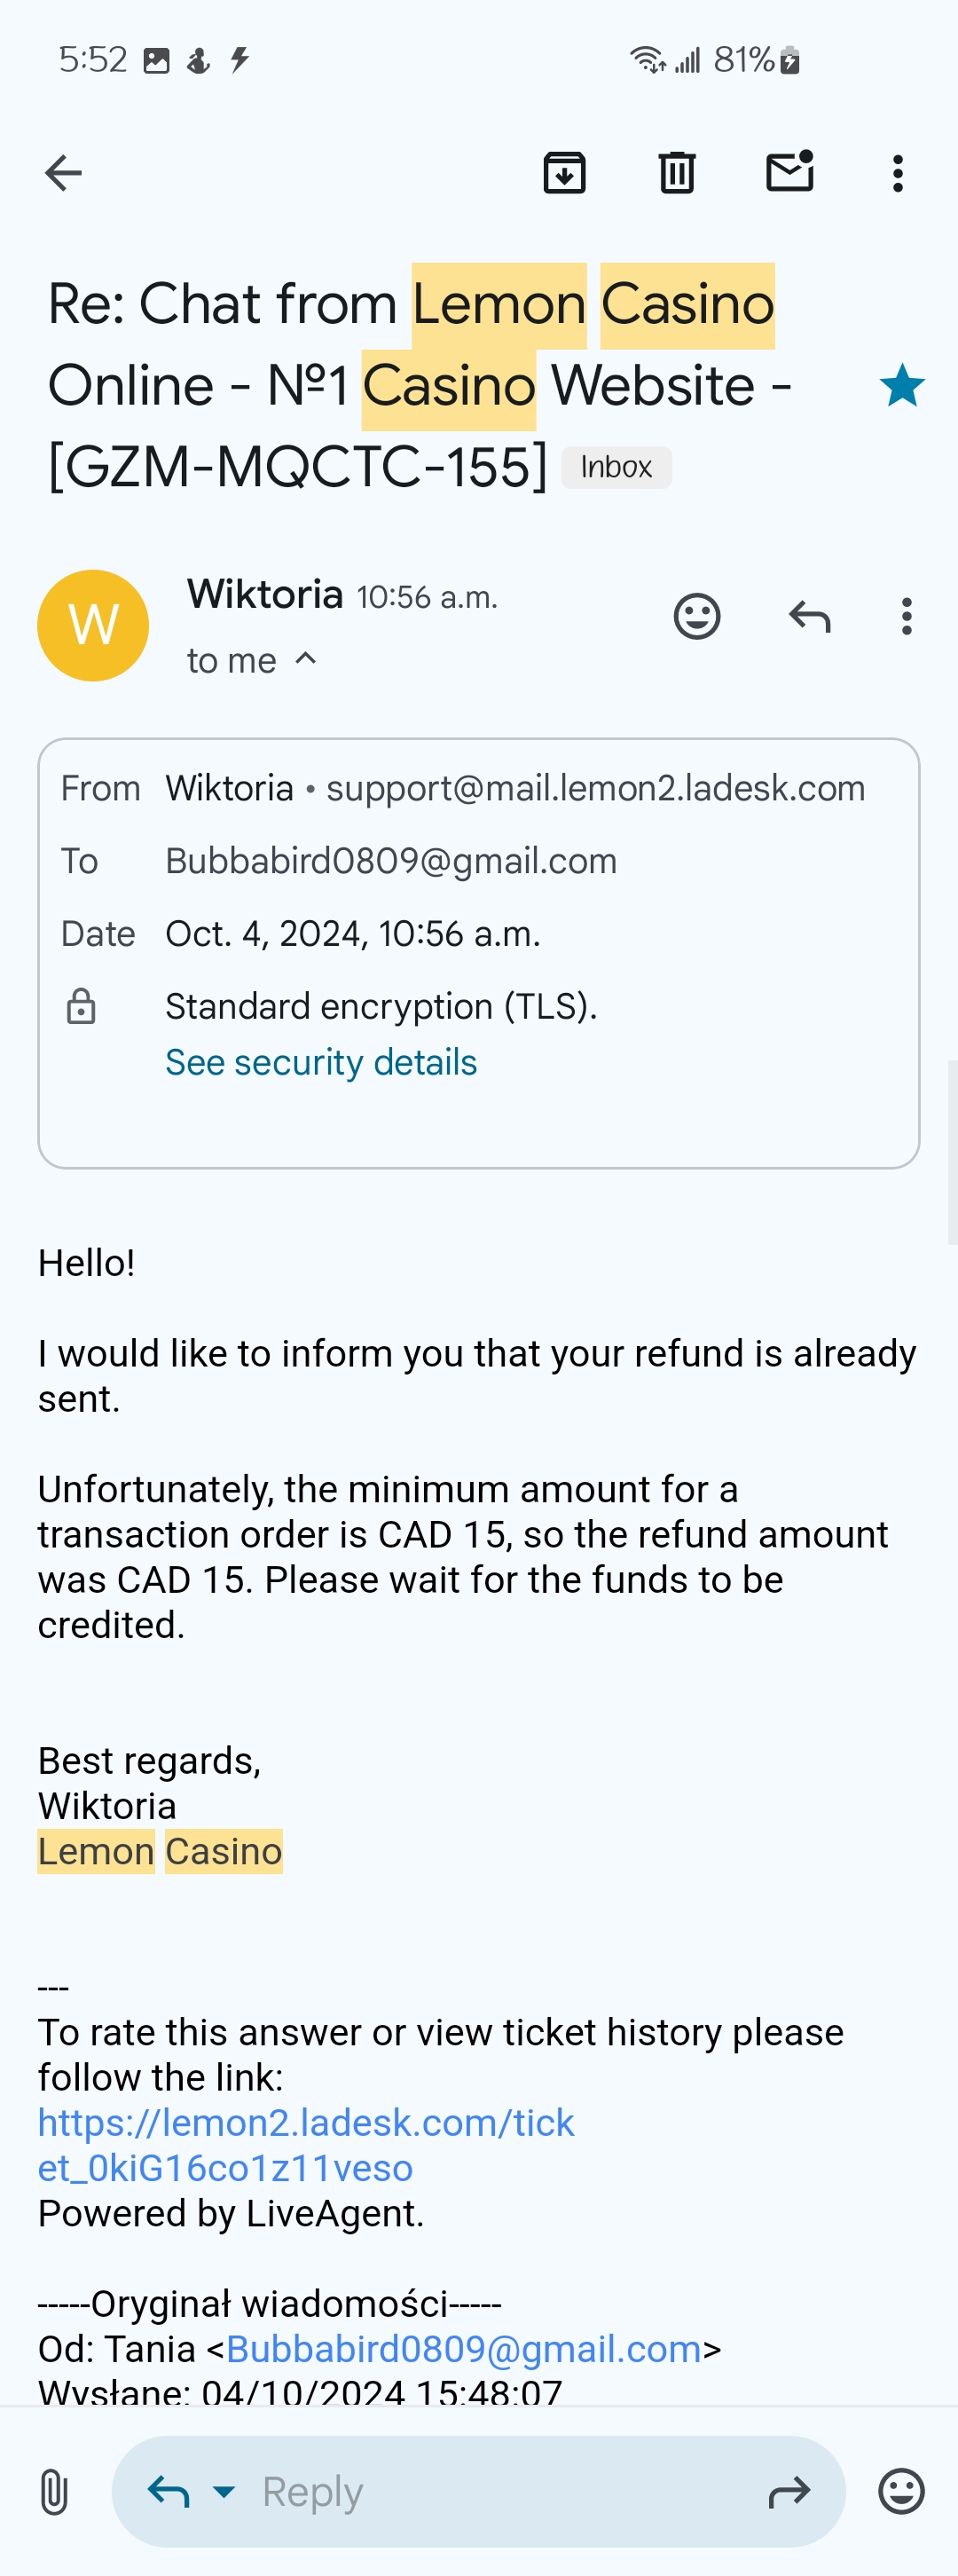Delete the email with trash icon
This screenshot has width=958, height=2576.
[x=677, y=173]
